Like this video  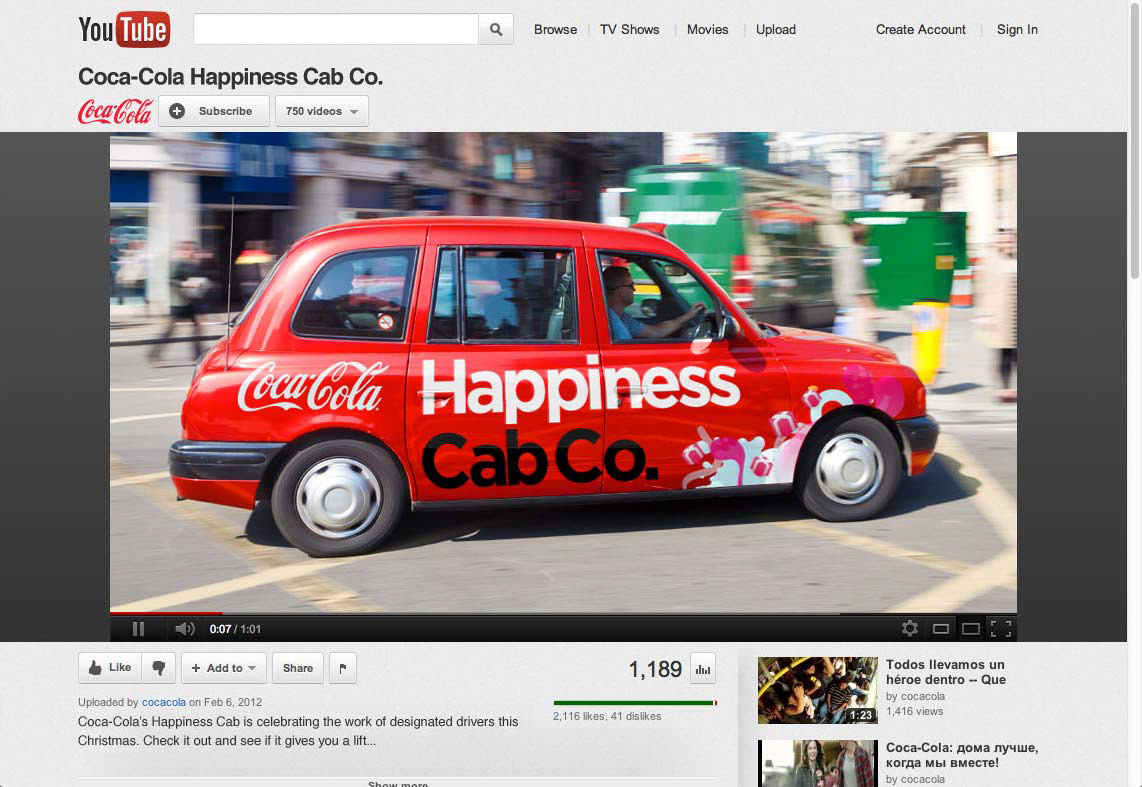point(110,668)
